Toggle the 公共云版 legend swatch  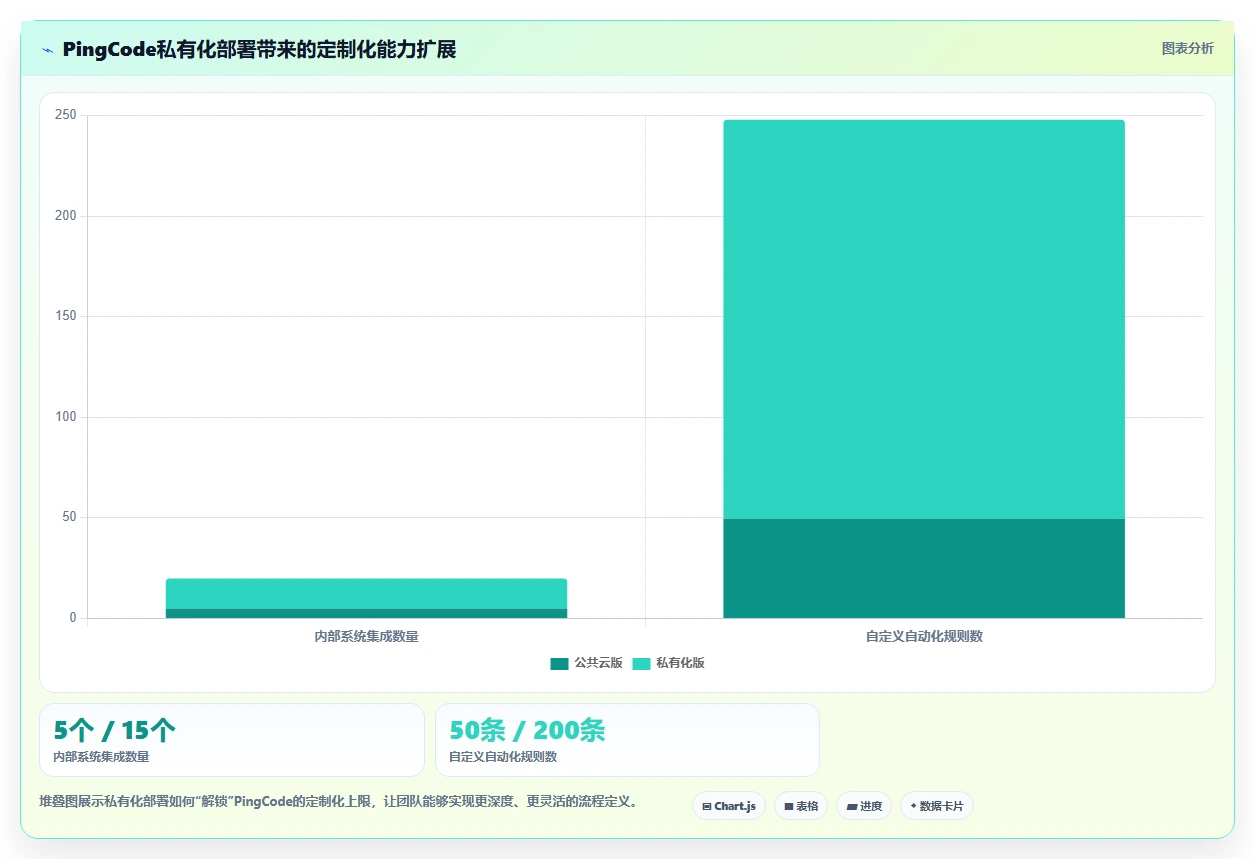(x=559, y=664)
